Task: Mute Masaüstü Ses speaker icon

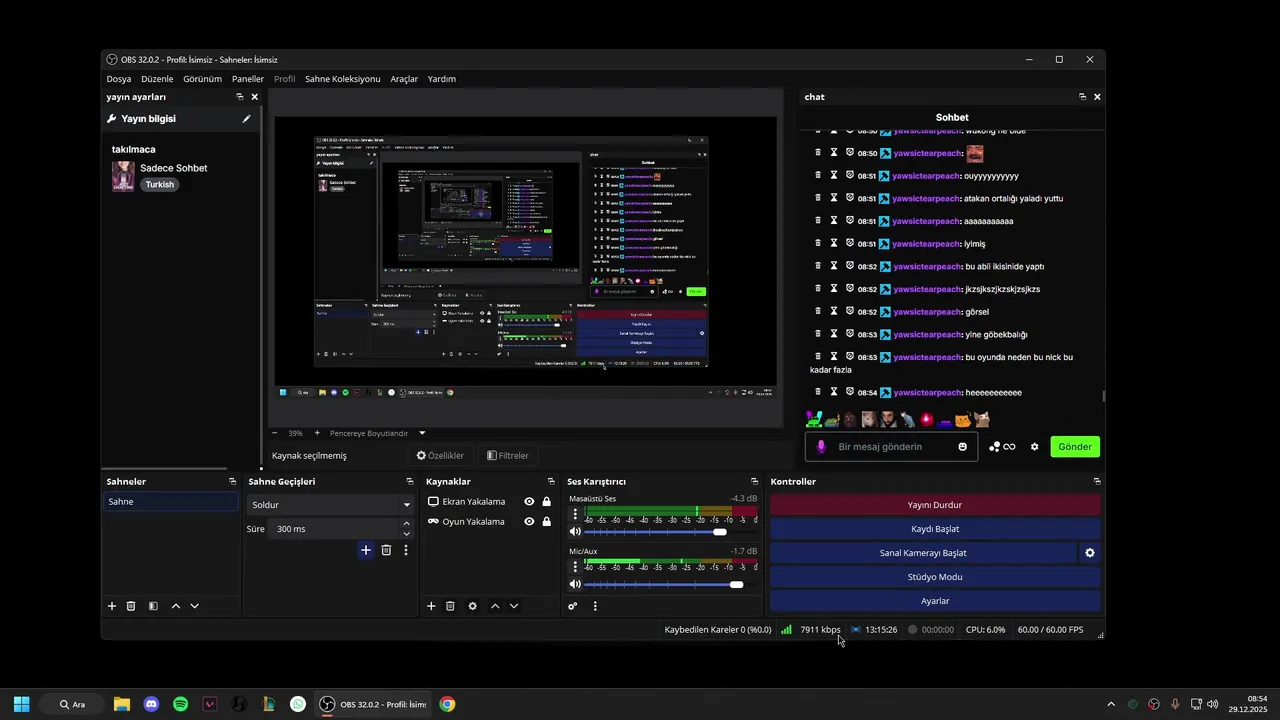Action: coord(575,532)
